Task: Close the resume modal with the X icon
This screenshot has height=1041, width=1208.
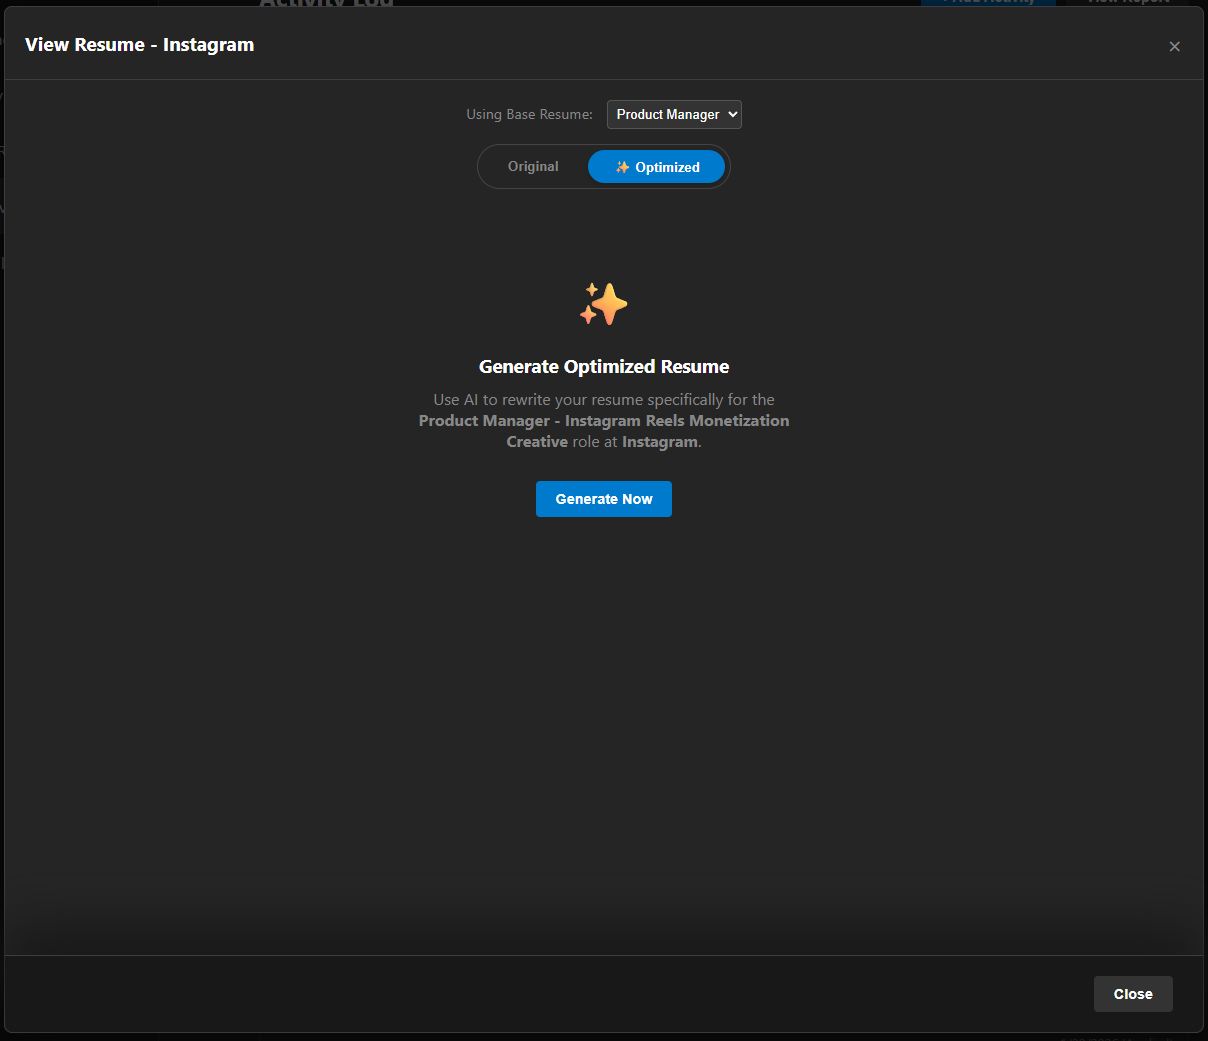Action: 1174,46
